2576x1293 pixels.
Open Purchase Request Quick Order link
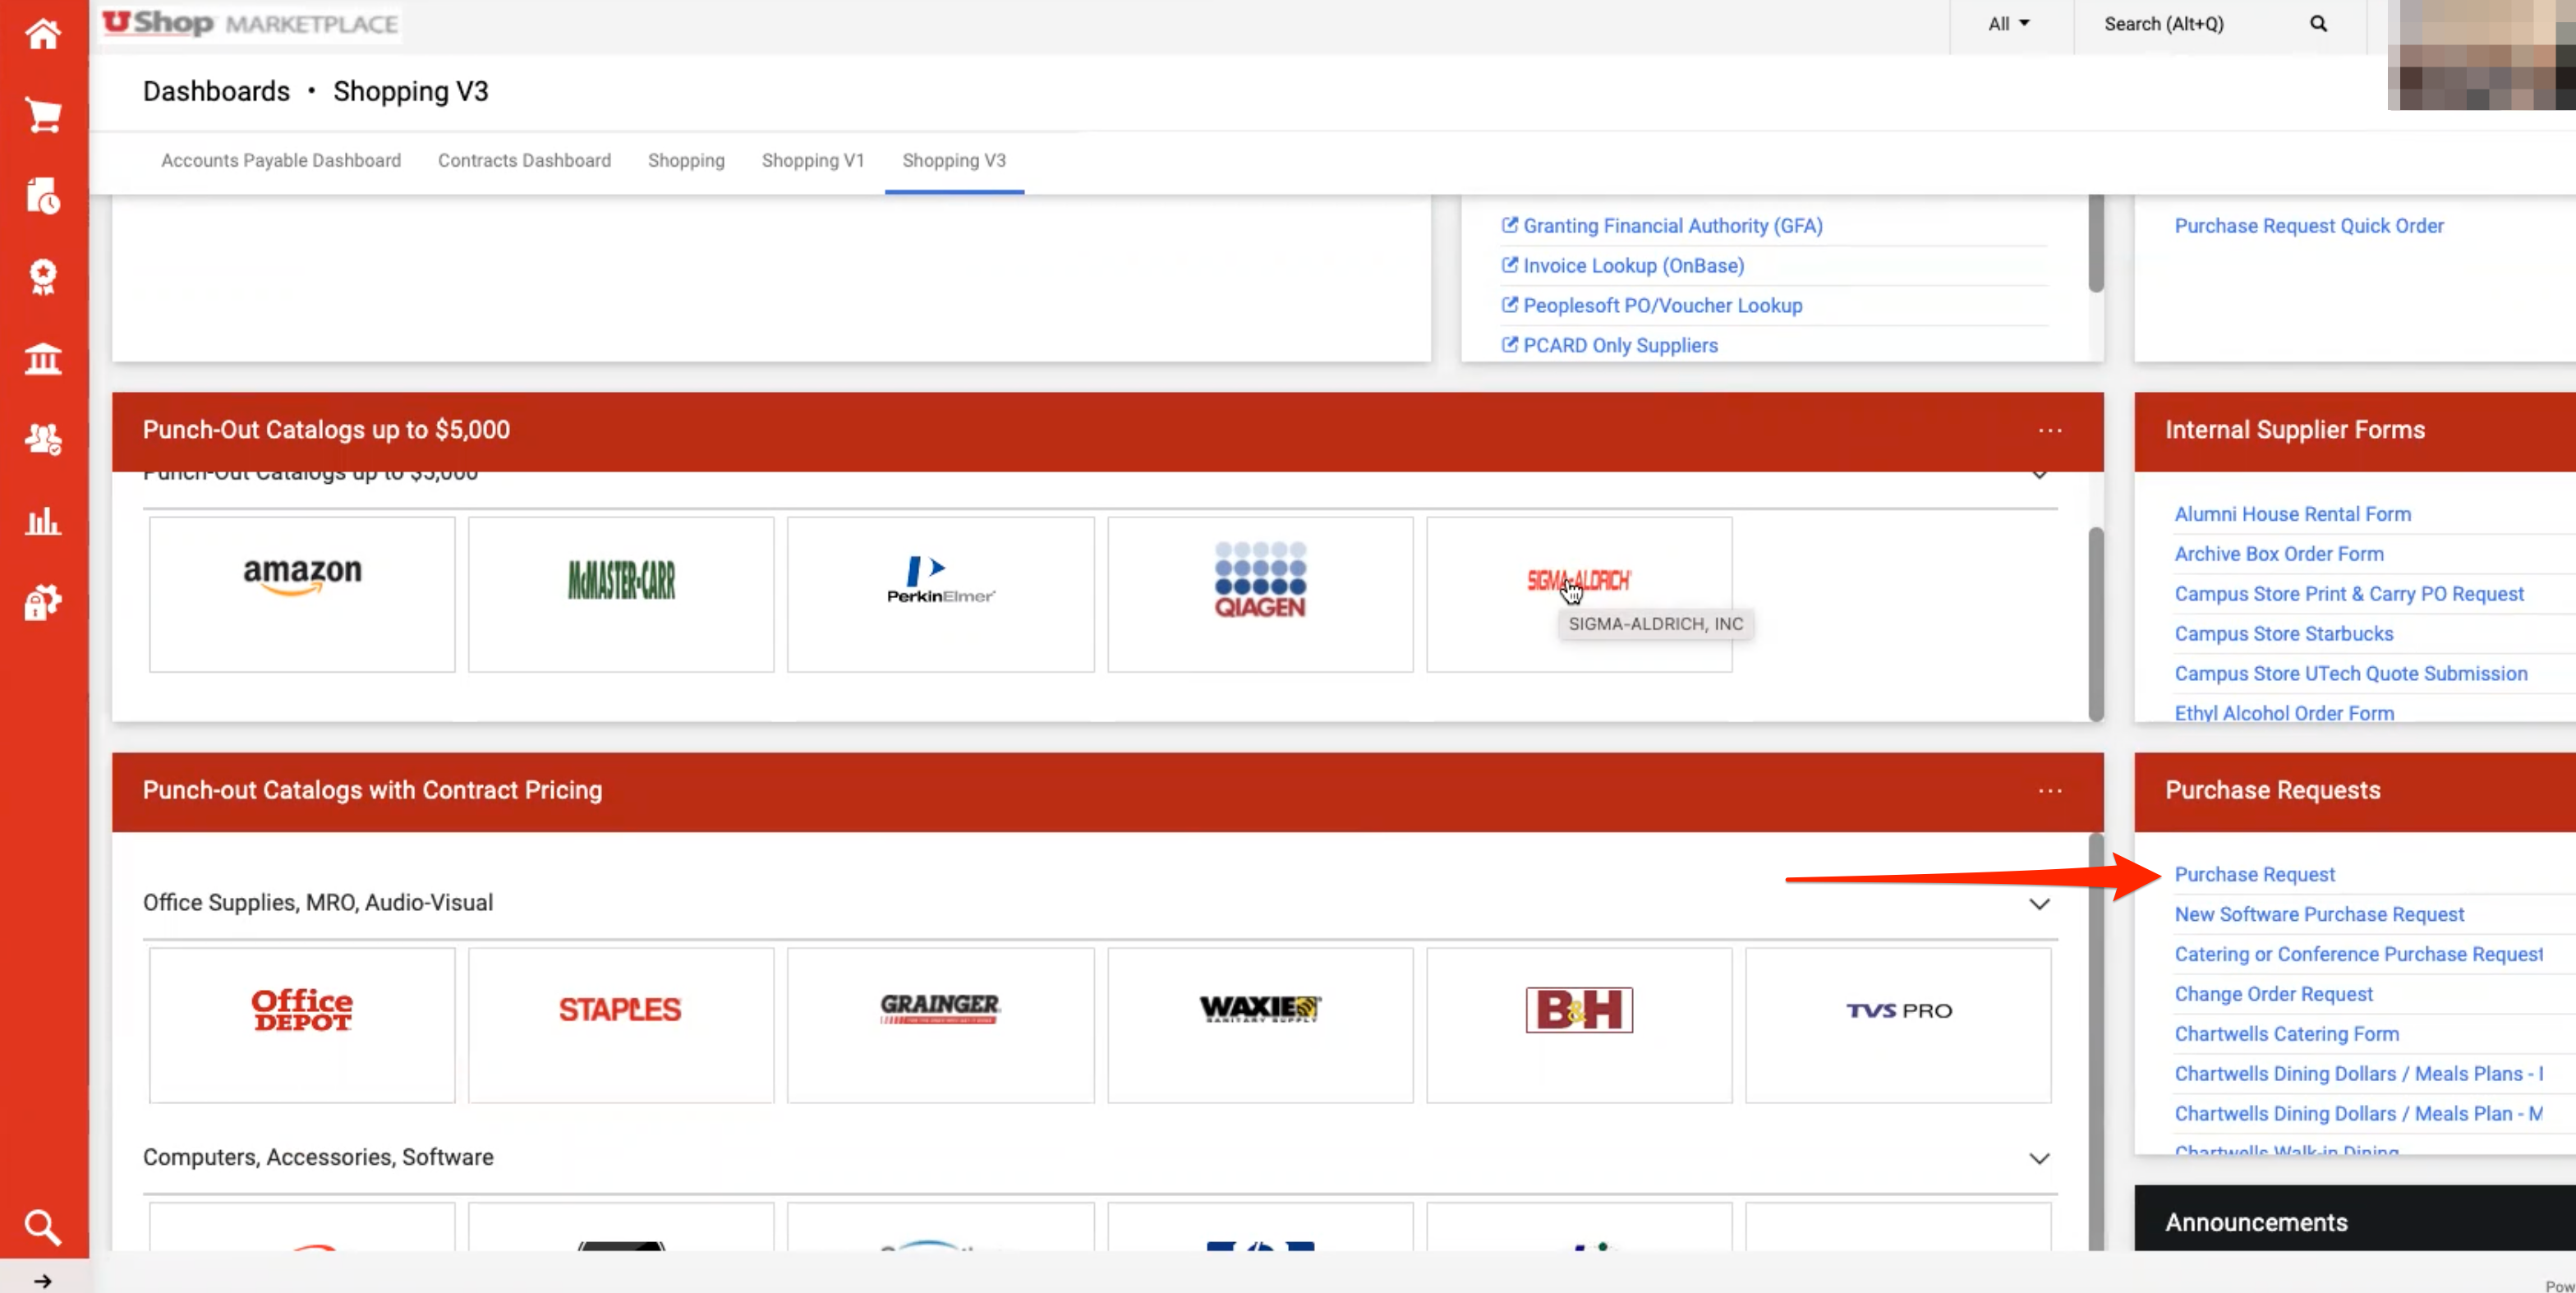[x=2309, y=226]
